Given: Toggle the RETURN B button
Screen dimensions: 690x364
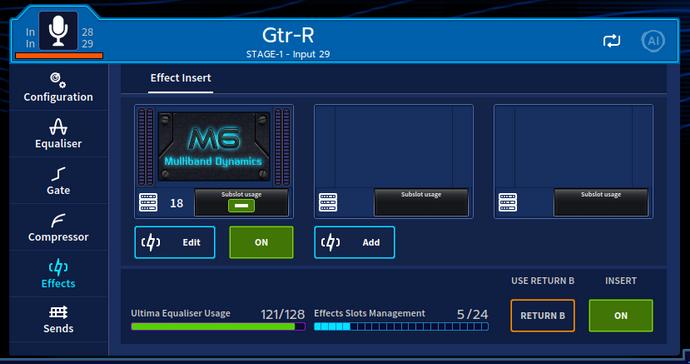Looking at the screenshot, I should tap(543, 316).
